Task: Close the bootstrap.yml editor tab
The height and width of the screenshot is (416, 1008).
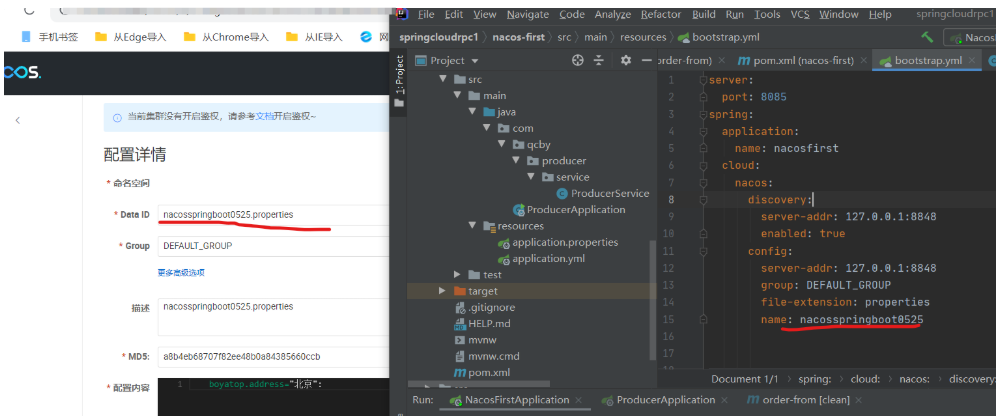Action: point(971,60)
